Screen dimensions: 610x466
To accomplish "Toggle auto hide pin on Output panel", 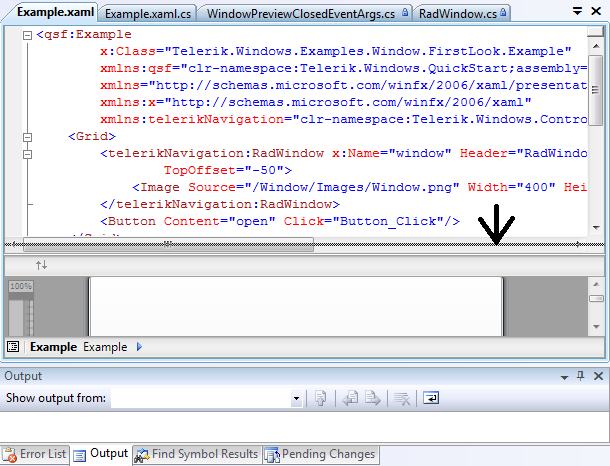I will click(580, 376).
